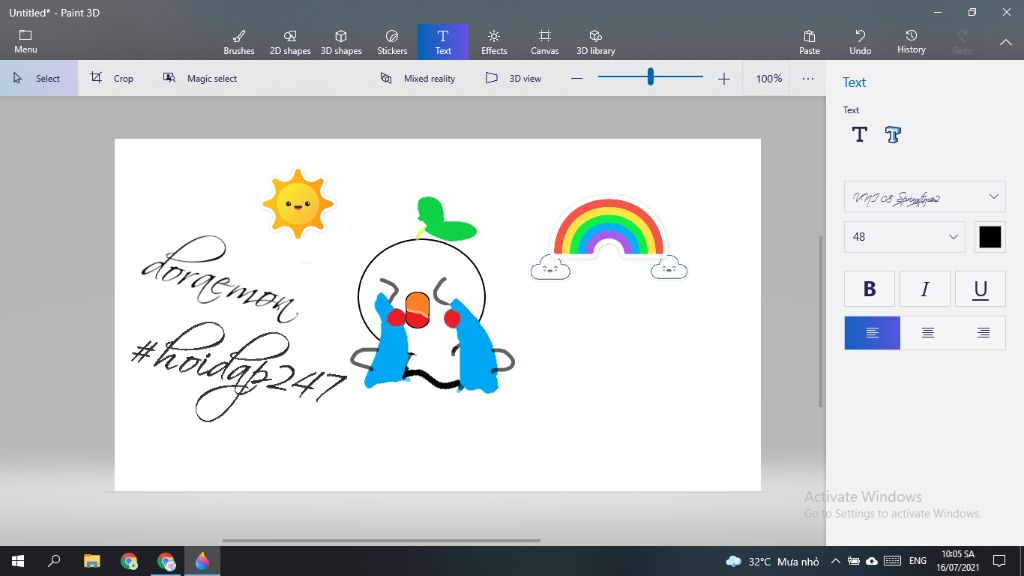Open File Explorer from taskbar
The height and width of the screenshot is (576, 1024).
[92, 561]
